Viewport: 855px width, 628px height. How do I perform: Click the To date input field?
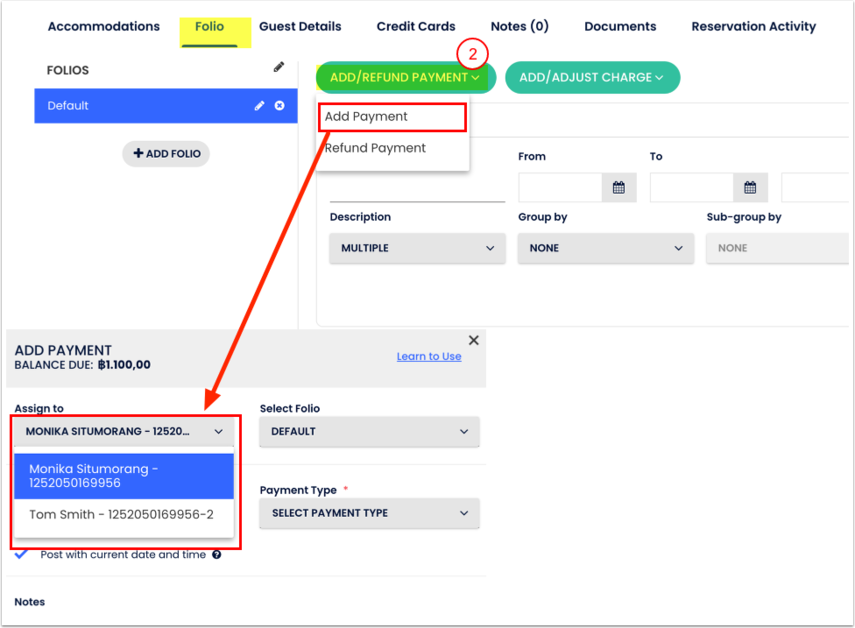tap(691, 188)
